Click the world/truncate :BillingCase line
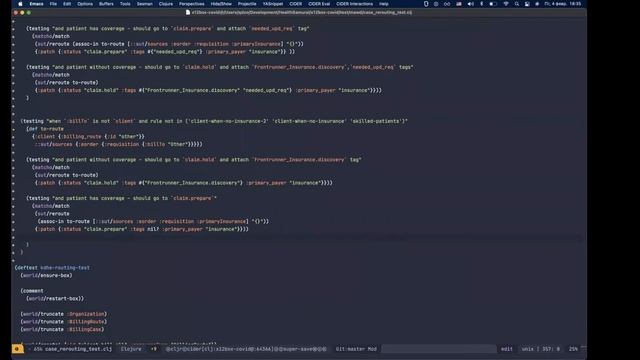 (62, 329)
